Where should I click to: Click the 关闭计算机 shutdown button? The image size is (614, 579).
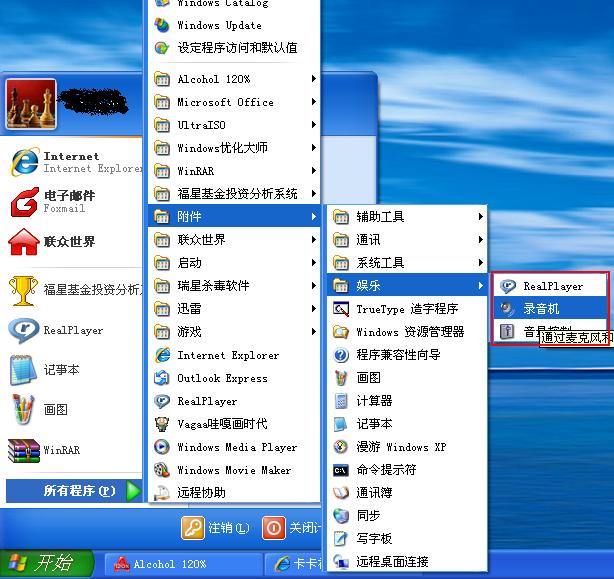[291, 528]
